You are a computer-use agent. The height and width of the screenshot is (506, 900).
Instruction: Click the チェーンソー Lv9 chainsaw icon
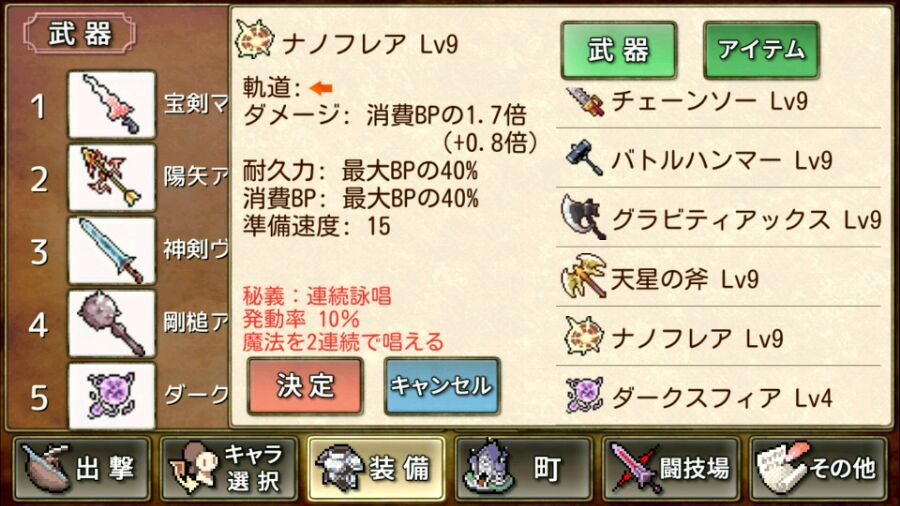(584, 102)
